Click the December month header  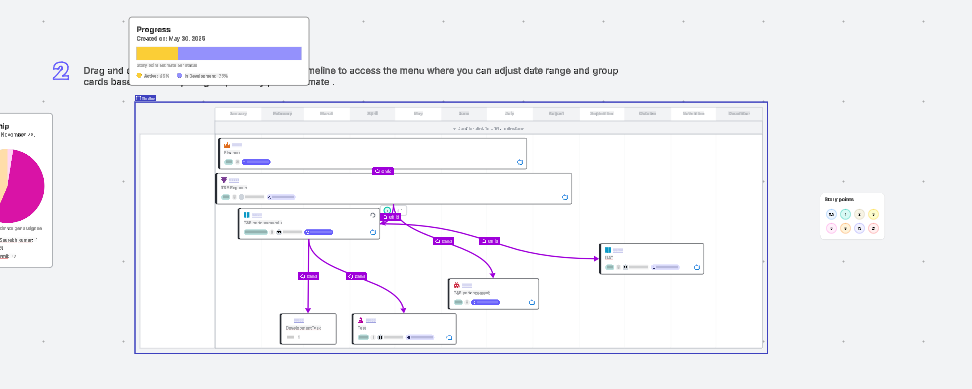(739, 113)
